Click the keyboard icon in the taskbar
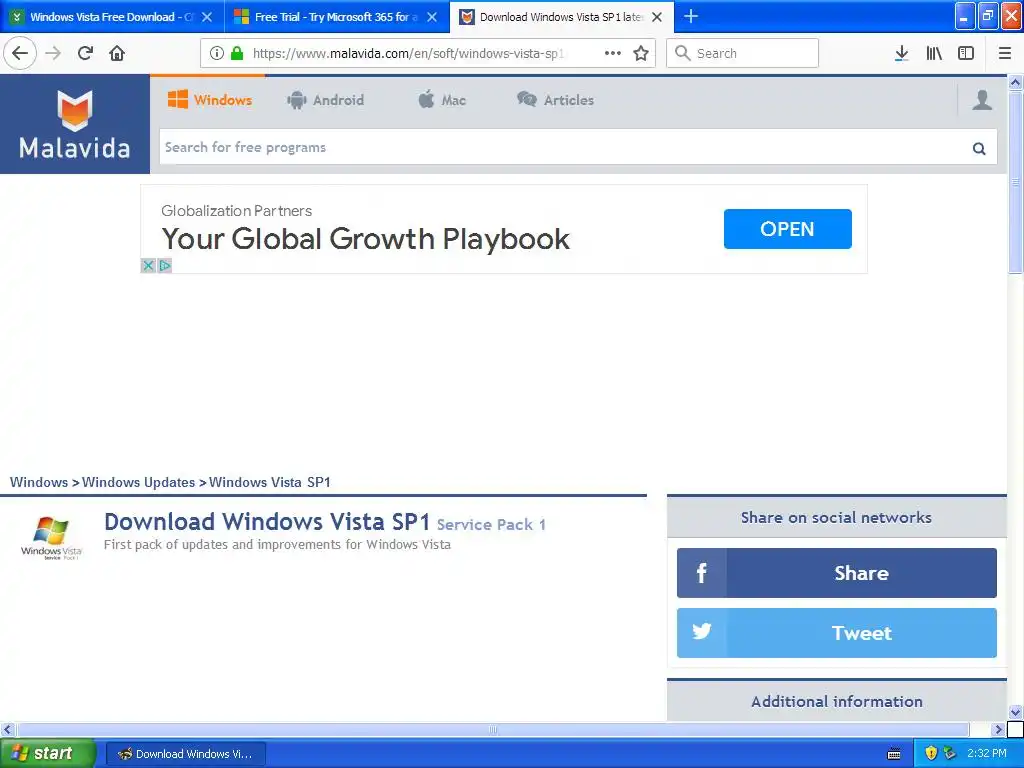 point(894,754)
